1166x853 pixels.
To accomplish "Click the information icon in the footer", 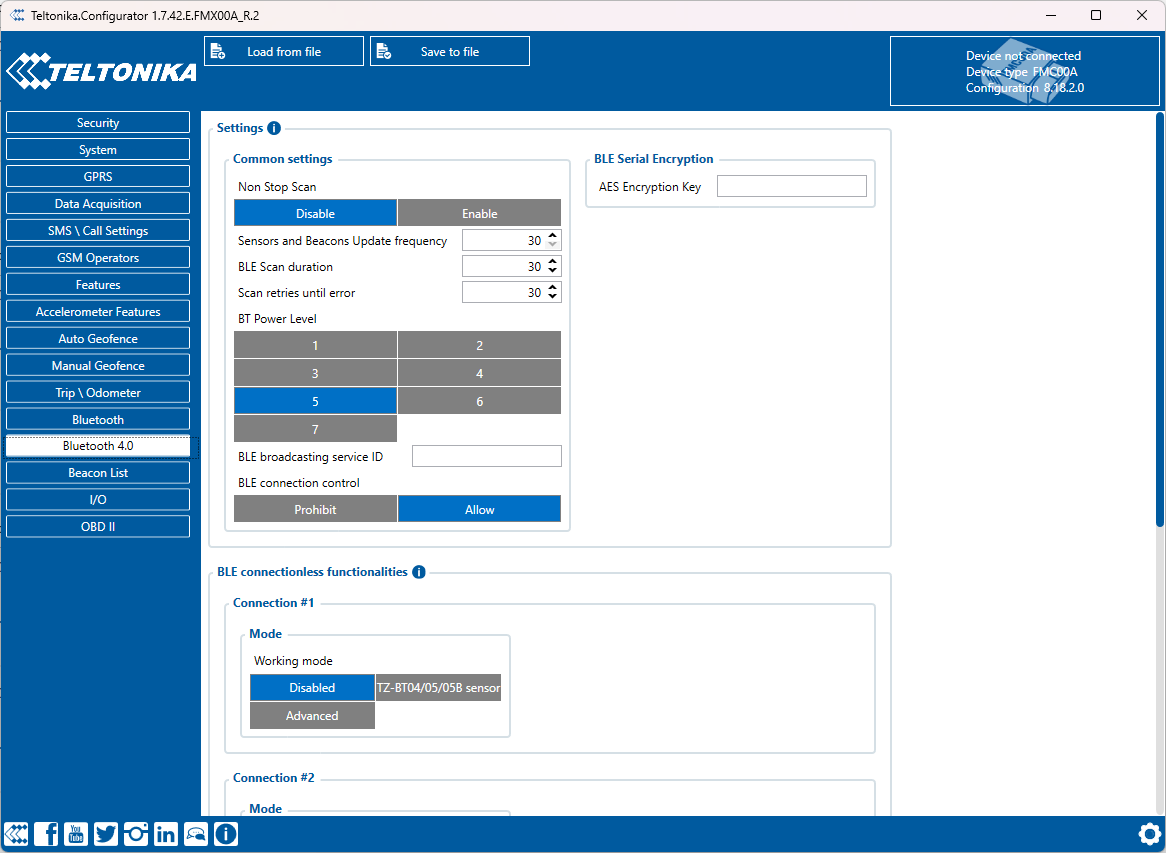I will pos(226,834).
